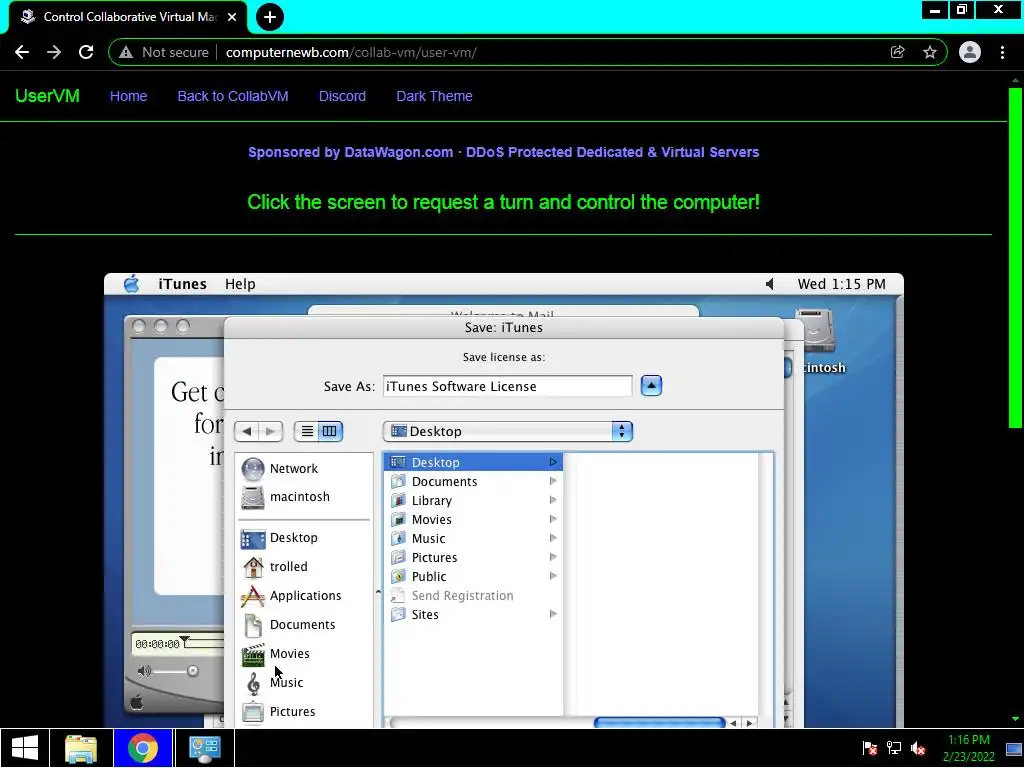Image resolution: width=1024 pixels, height=768 pixels.
Task: Click the iTunes playback time marker
Action: click(x=185, y=641)
